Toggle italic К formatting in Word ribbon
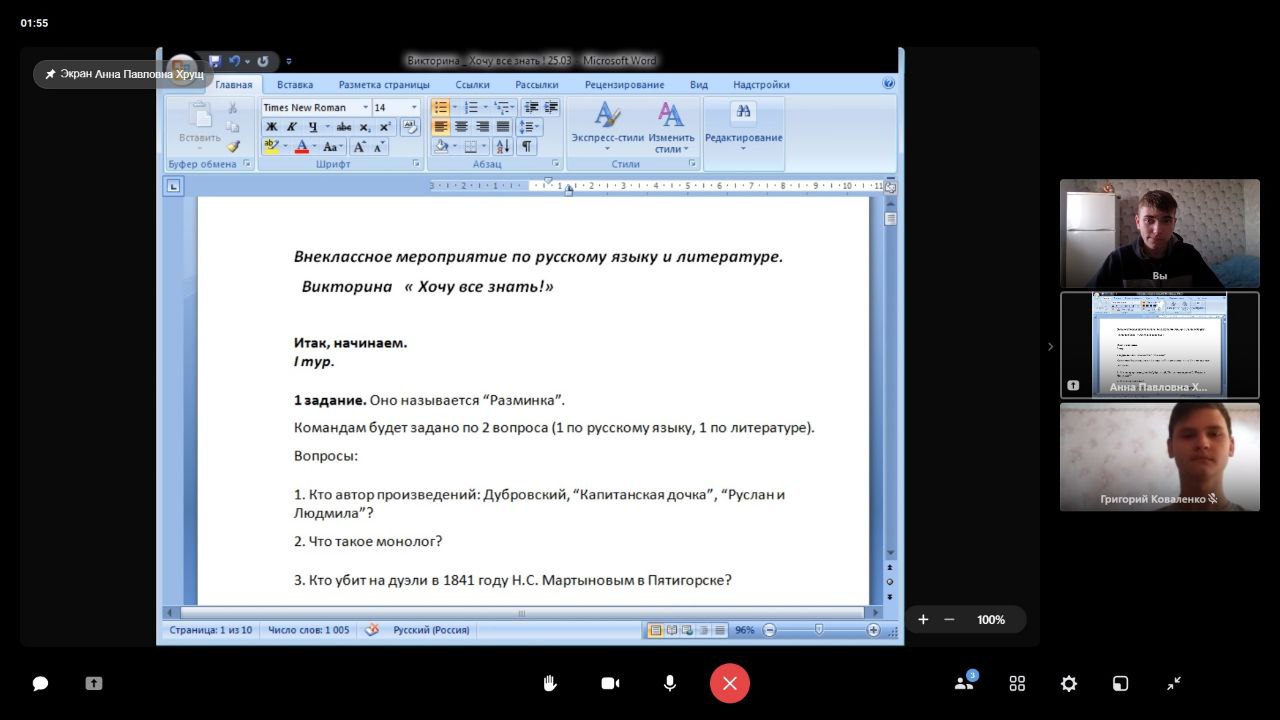This screenshot has width=1280, height=720. click(x=292, y=127)
